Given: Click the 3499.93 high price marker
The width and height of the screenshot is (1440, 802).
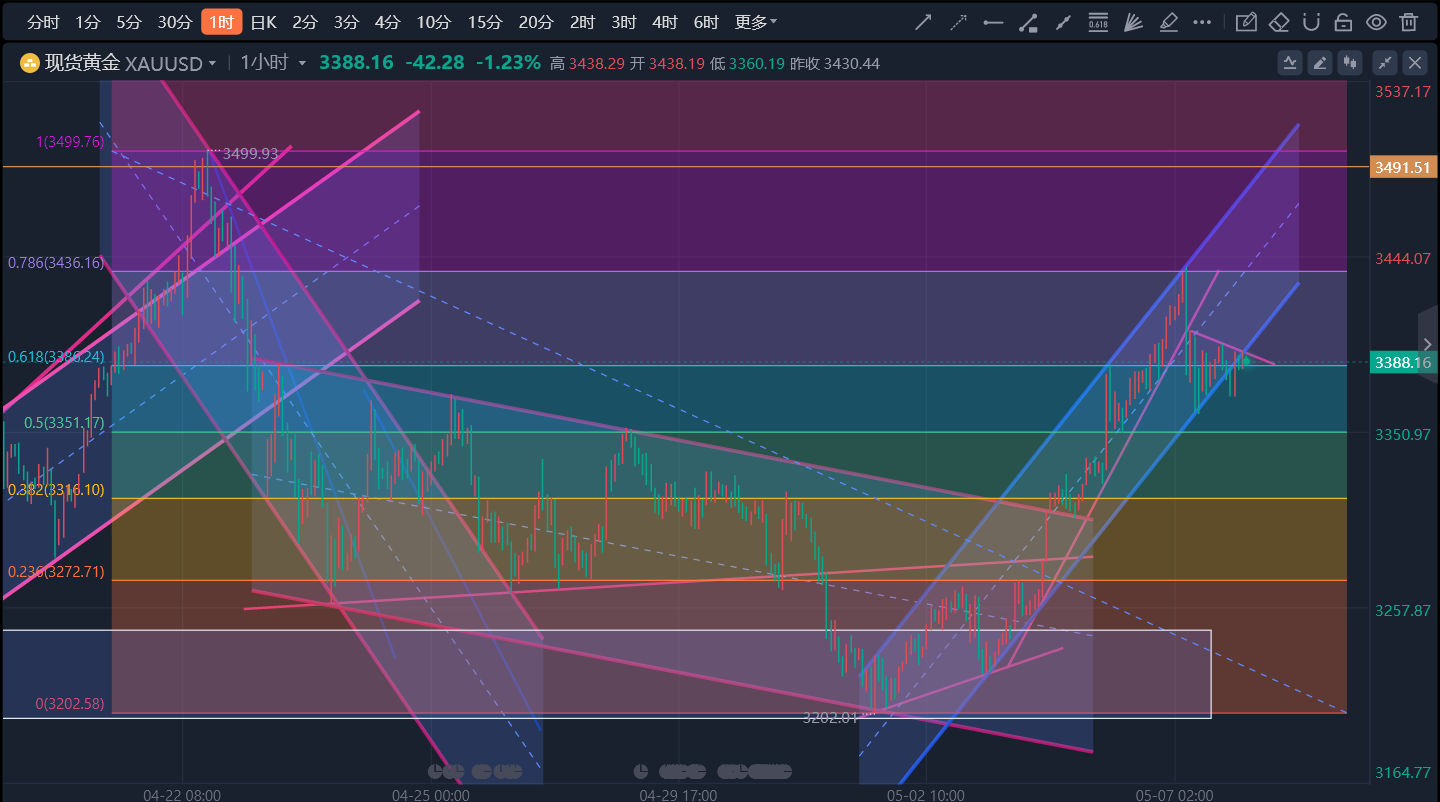Looking at the screenshot, I should click(250, 154).
